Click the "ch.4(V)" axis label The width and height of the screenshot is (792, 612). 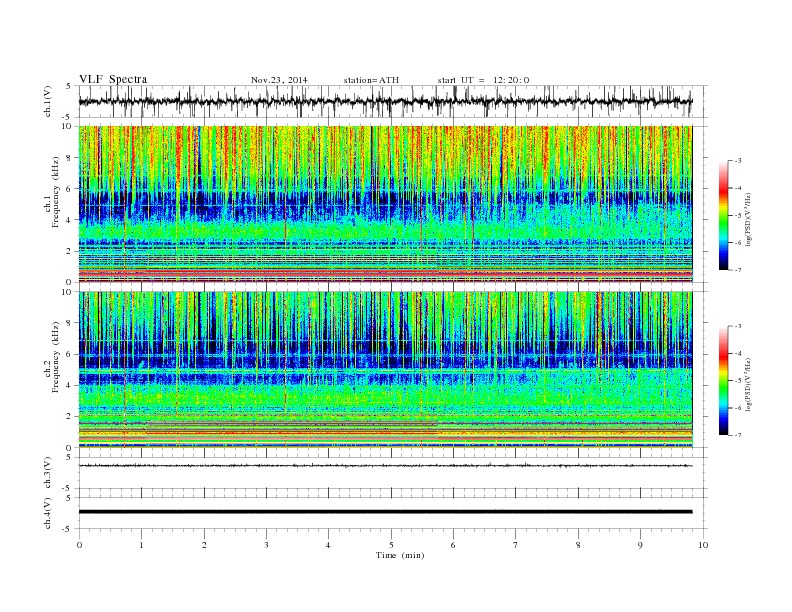click(47, 514)
